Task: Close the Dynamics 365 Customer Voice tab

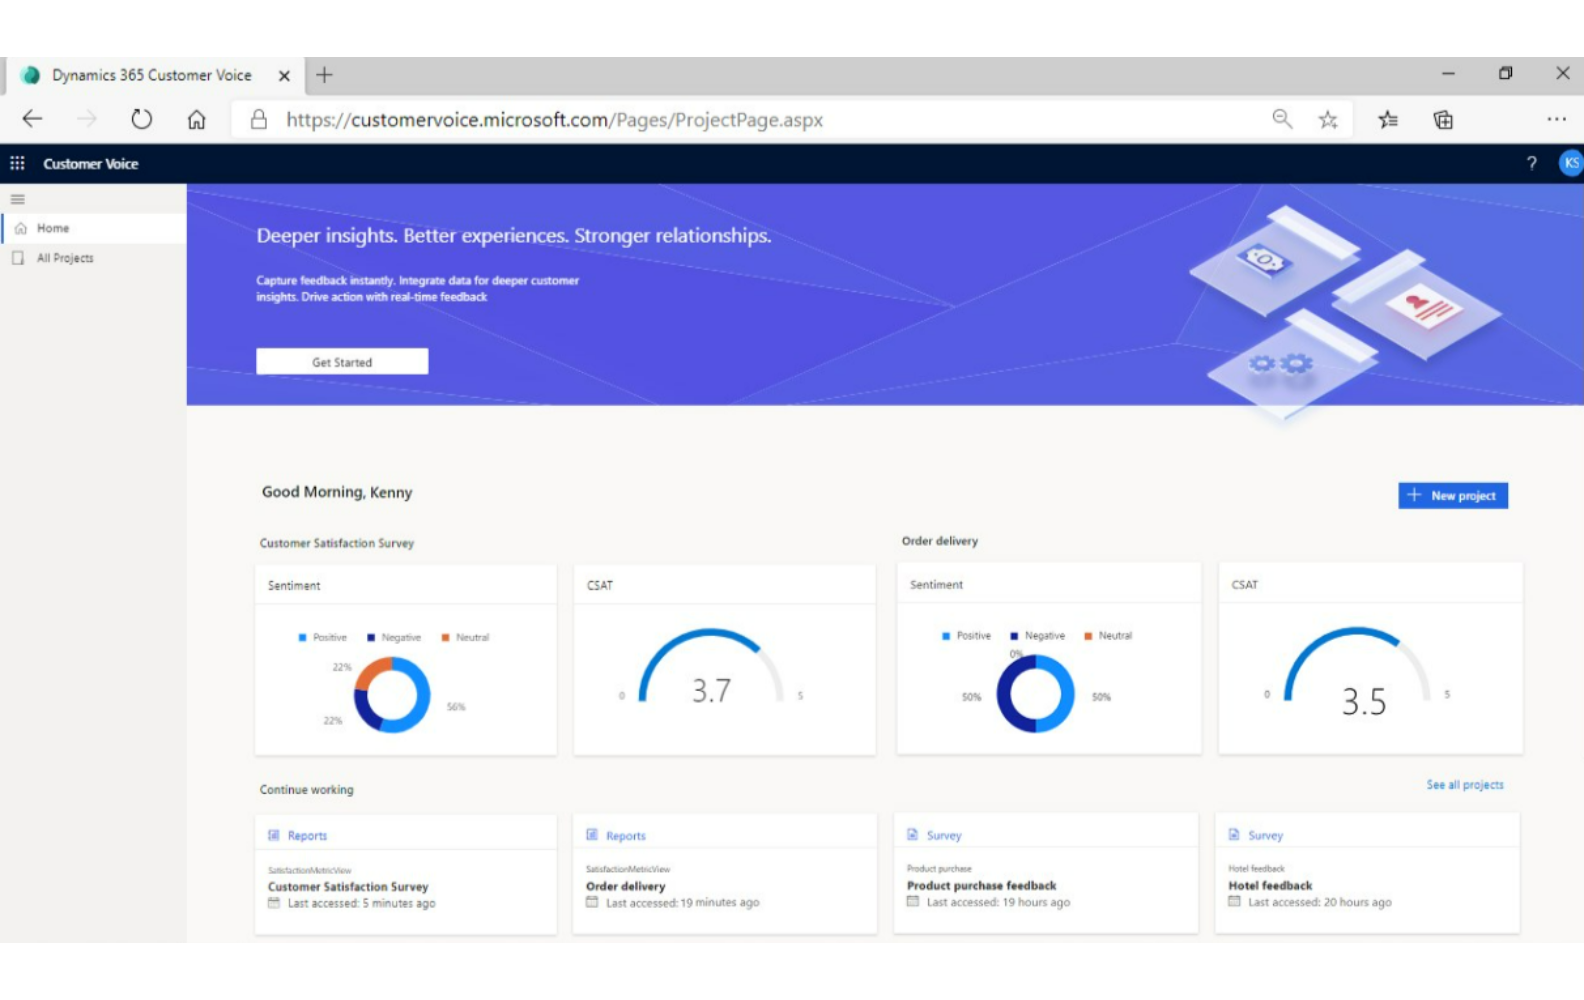Action: [x=284, y=76]
